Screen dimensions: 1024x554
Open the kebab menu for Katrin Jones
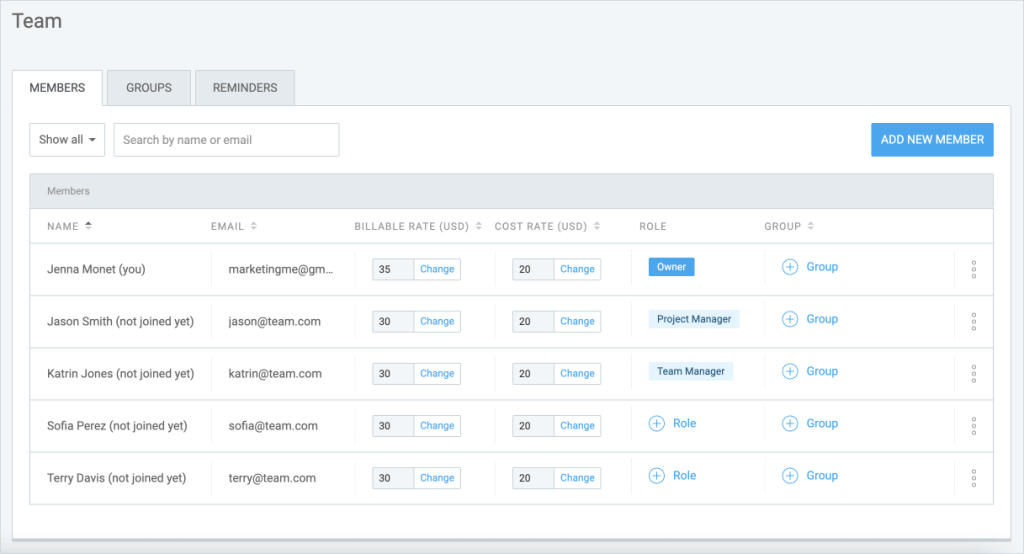point(973,374)
